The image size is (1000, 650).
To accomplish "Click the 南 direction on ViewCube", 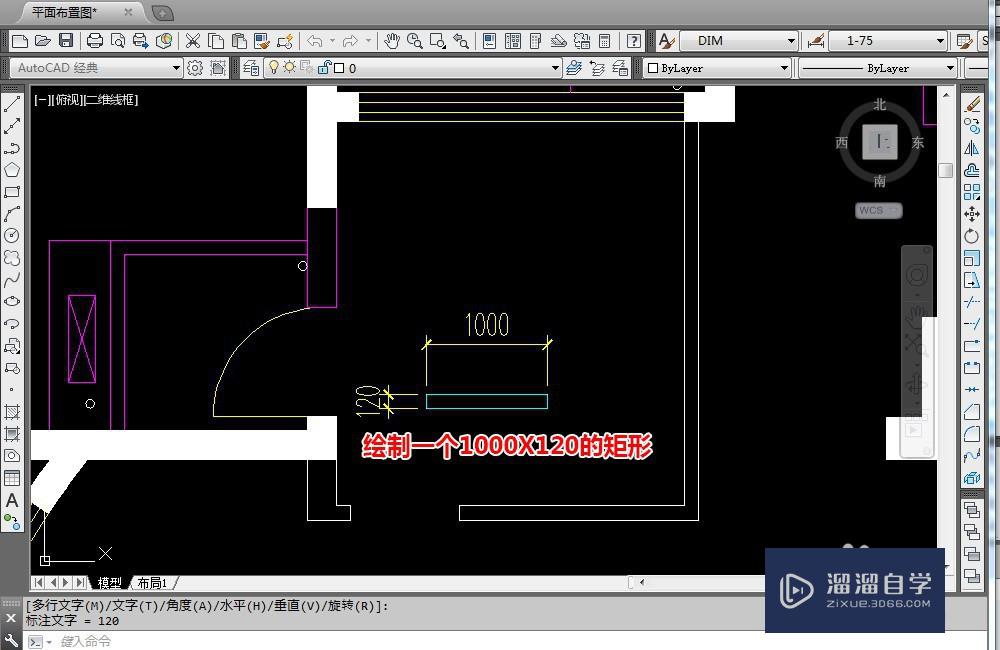I will [879, 181].
